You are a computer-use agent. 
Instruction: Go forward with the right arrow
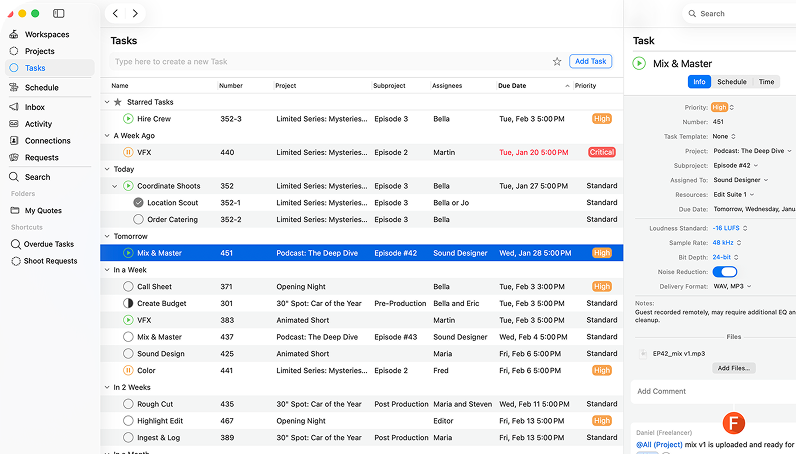coord(135,14)
